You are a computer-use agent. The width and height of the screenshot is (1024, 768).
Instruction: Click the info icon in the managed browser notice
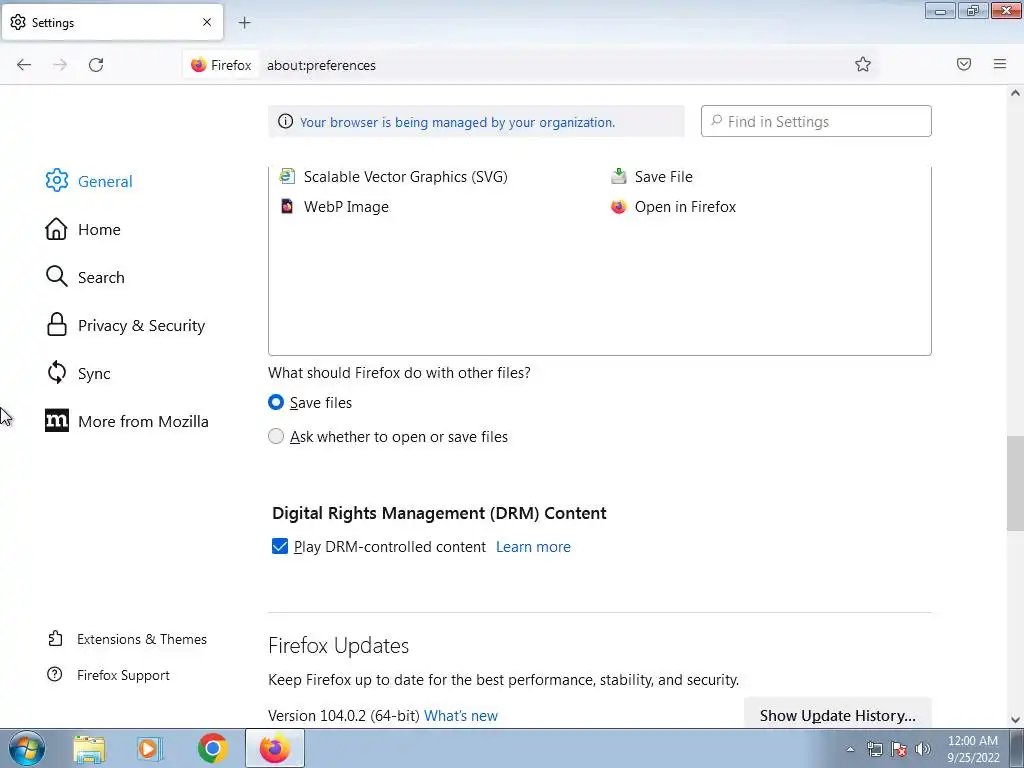coord(285,121)
